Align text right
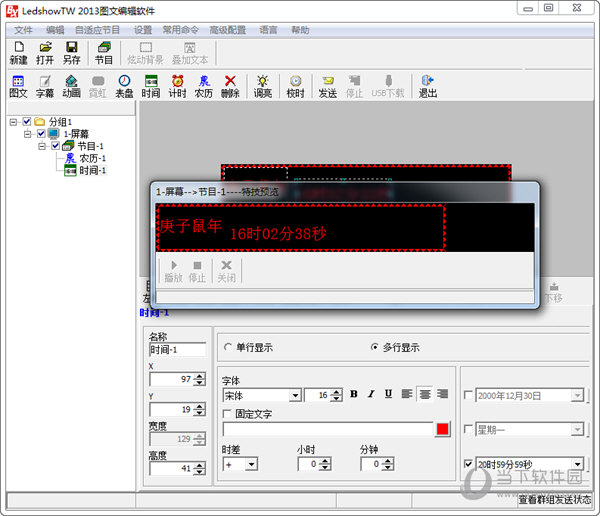The height and width of the screenshot is (516, 600). click(443, 394)
